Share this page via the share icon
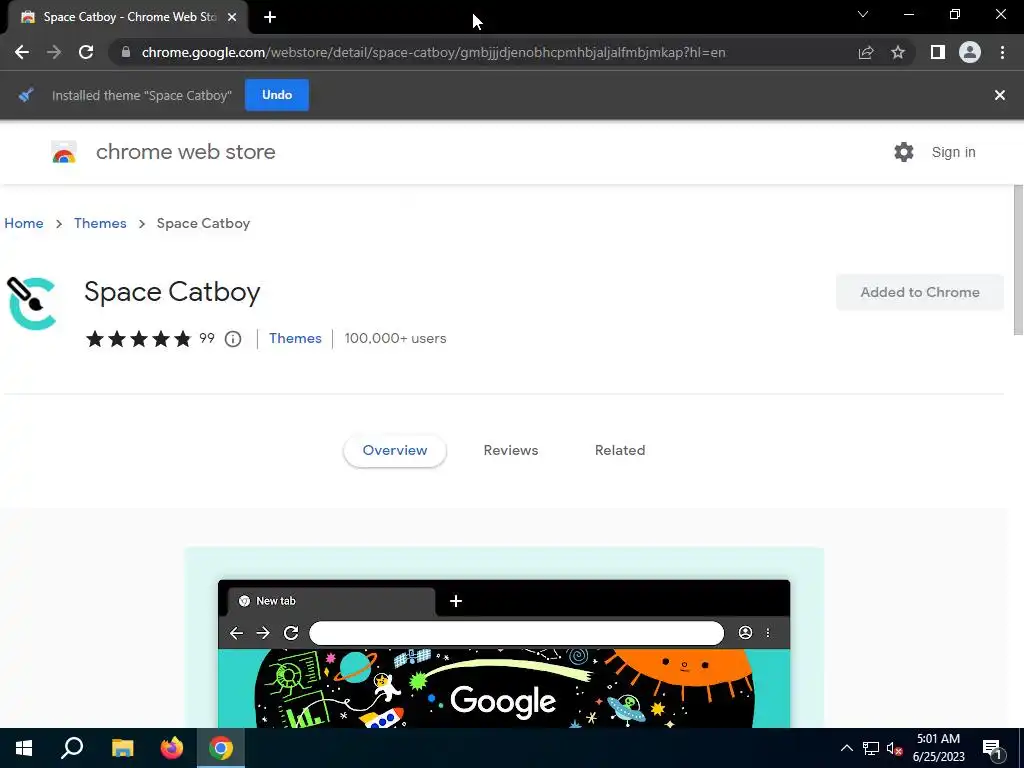 (x=866, y=52)
